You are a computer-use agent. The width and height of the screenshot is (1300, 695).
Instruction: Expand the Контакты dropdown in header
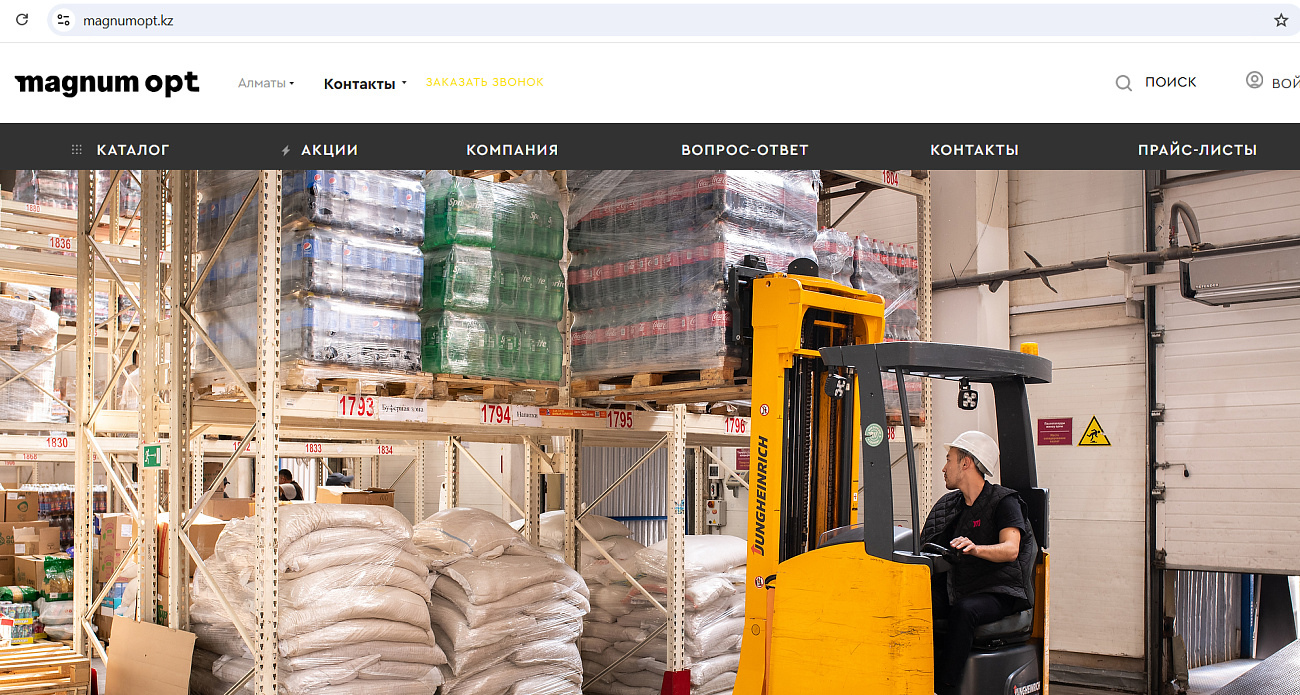click(x=365, y=84)
